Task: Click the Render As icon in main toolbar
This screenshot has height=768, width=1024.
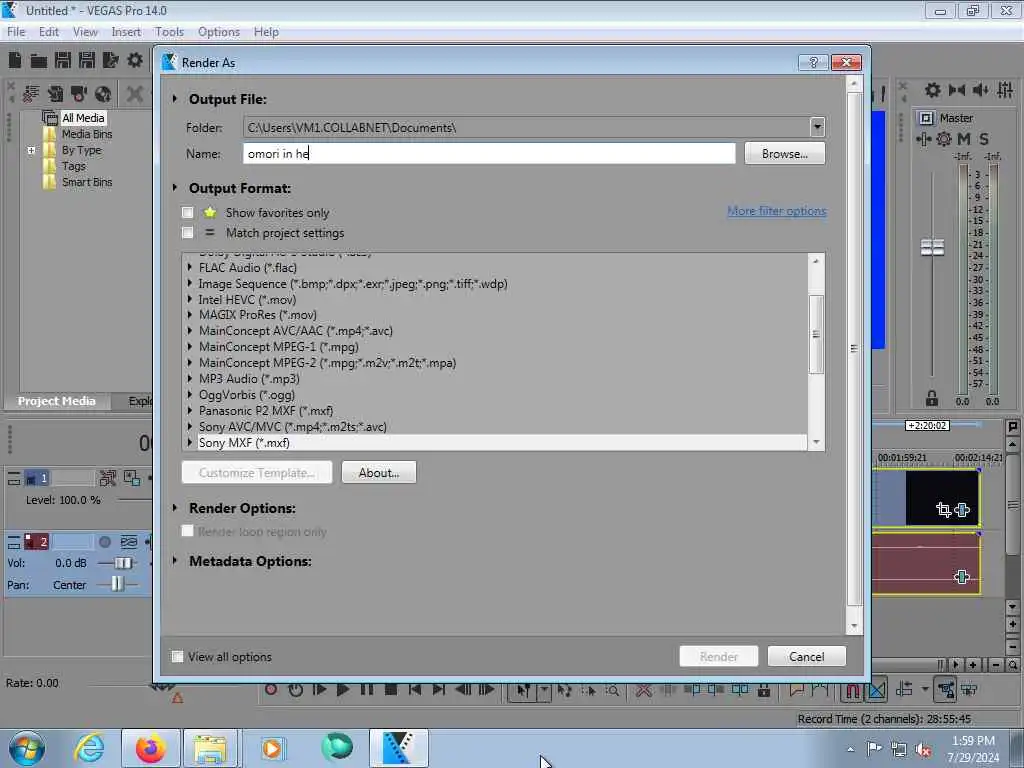Action: tap(110, 61)
